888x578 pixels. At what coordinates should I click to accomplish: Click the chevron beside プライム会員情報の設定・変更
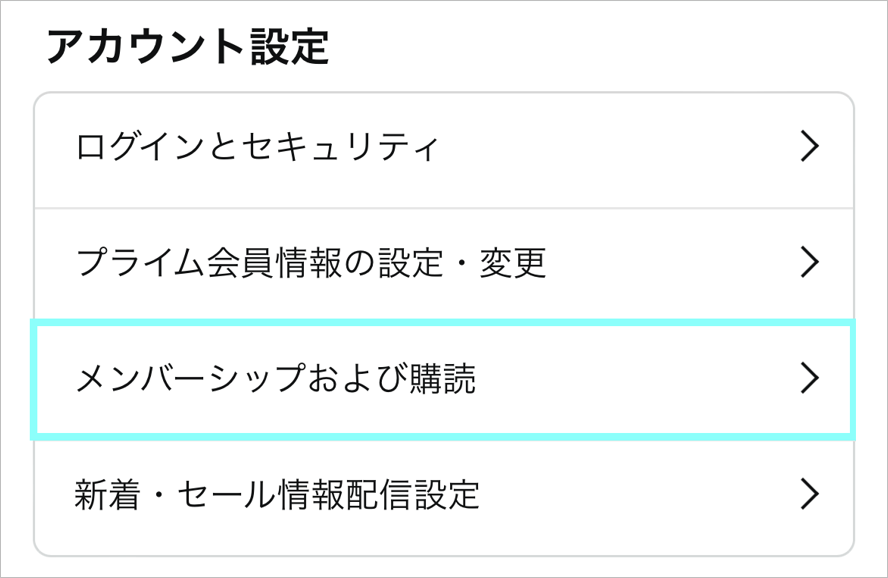tap(811, 262)
